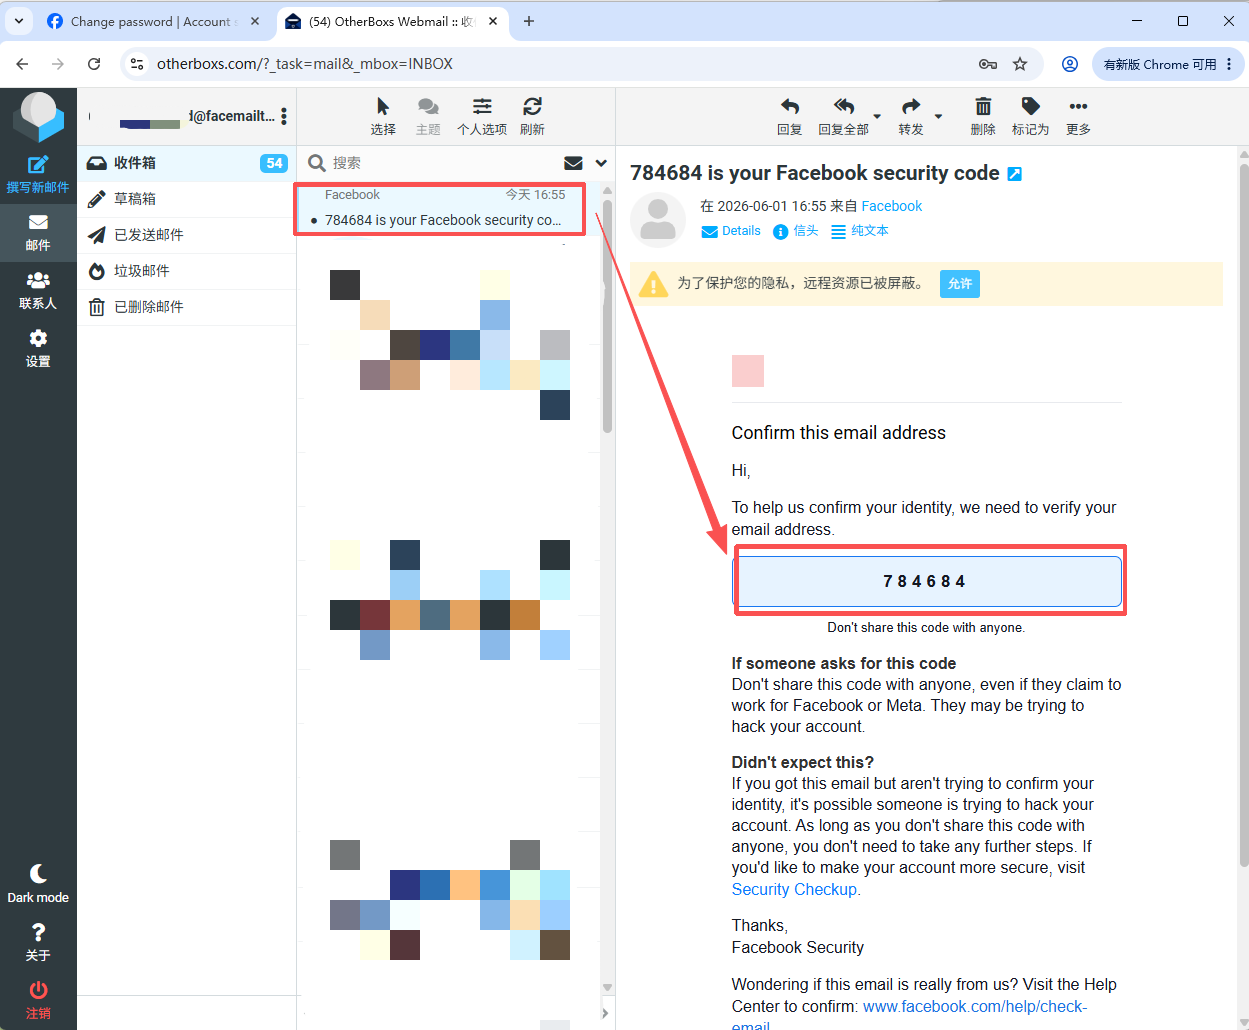Open the Drafts folder
The image size is (1249, 1030).
(186, 199)
